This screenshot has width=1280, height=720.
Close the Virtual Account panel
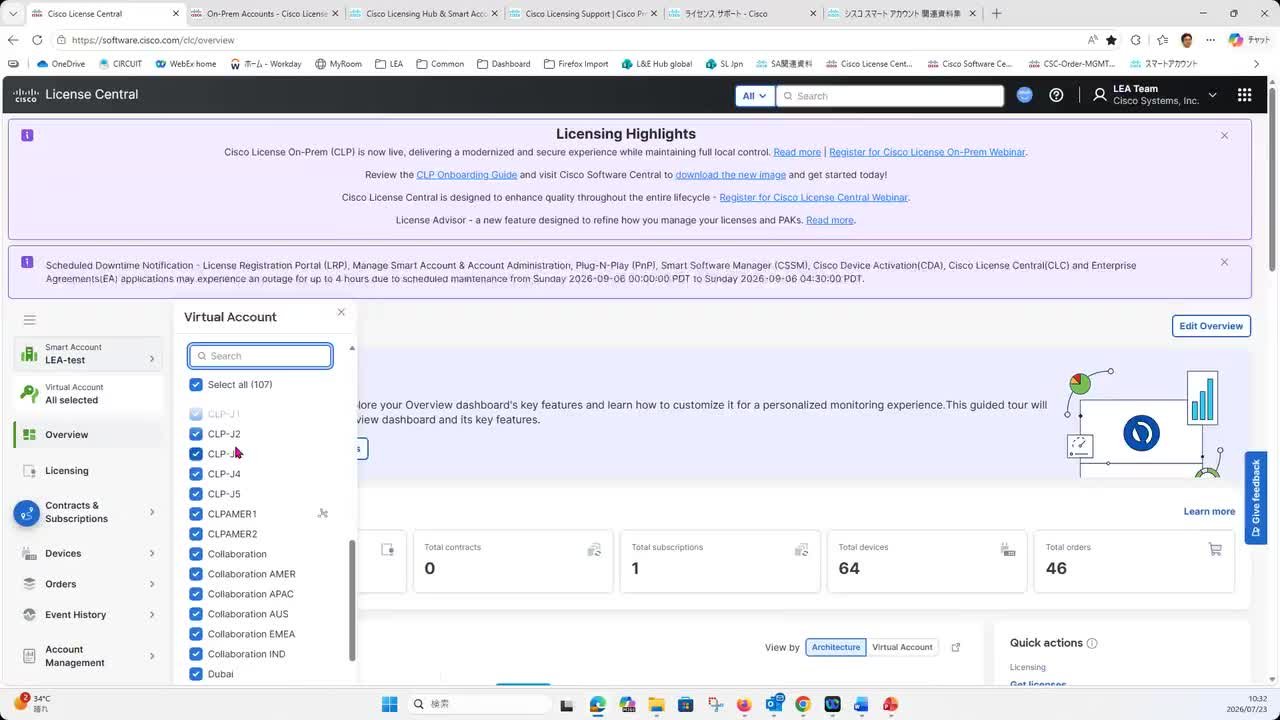click(x=341, y=312)
